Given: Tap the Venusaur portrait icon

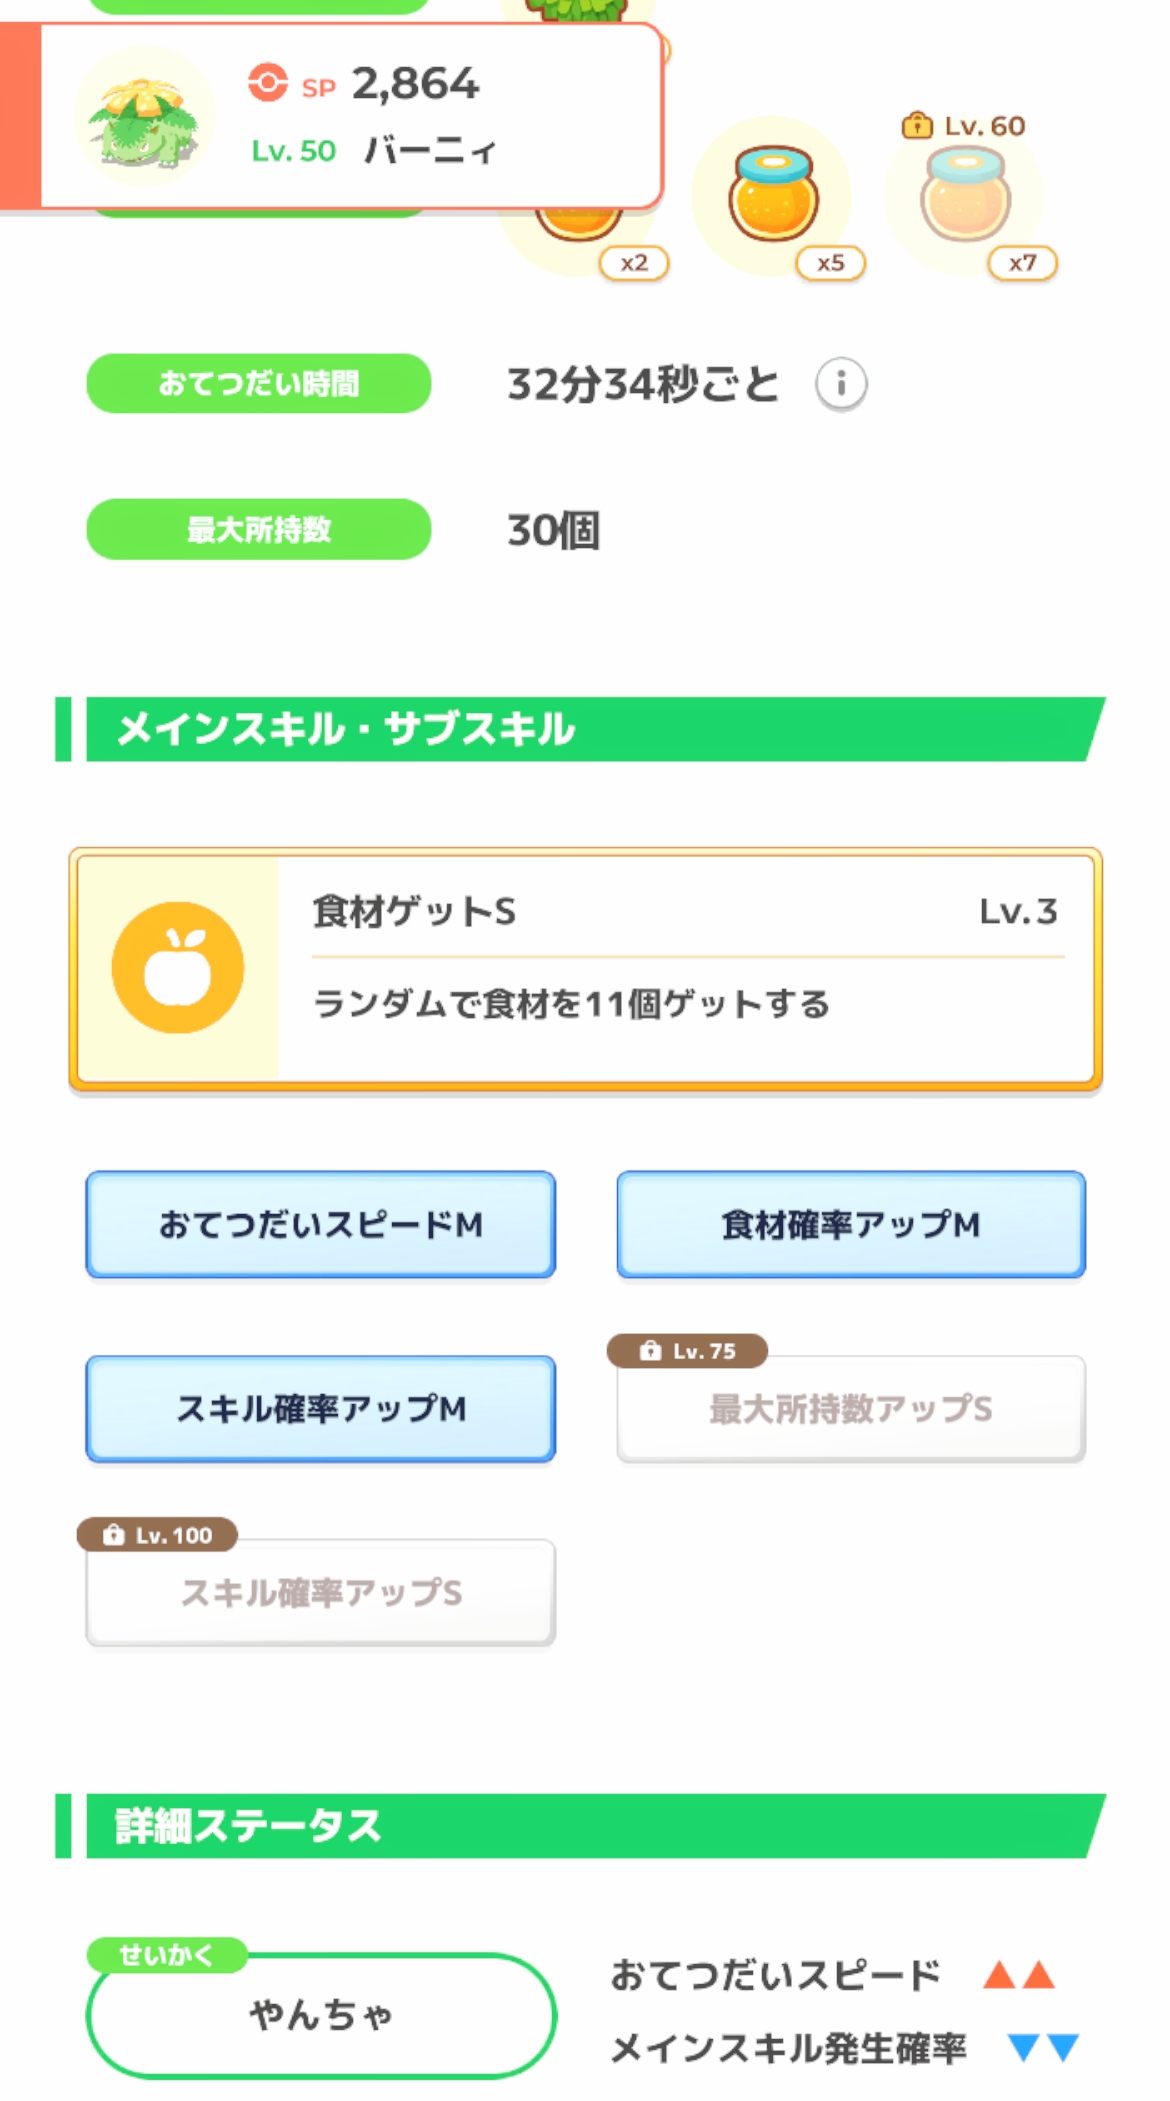Looking at the screenshot, I should [145, 118].
